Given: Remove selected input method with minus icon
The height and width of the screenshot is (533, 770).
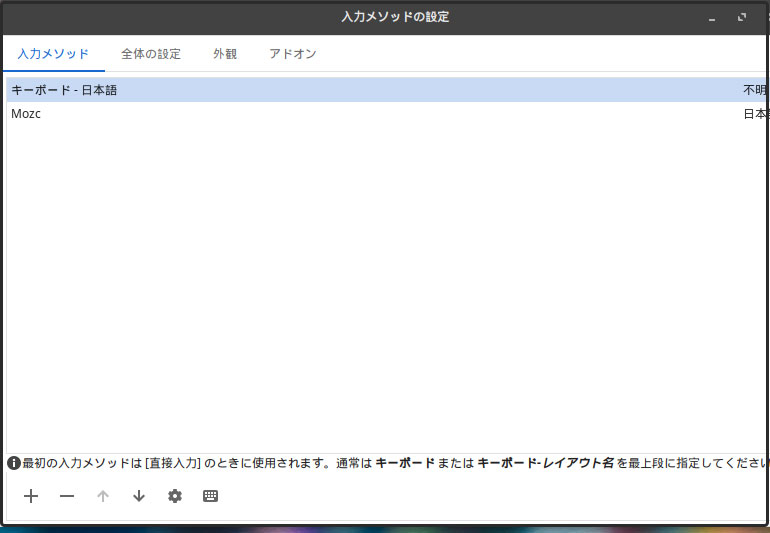Looking at the screenshot, I should (x=67, y=496).
